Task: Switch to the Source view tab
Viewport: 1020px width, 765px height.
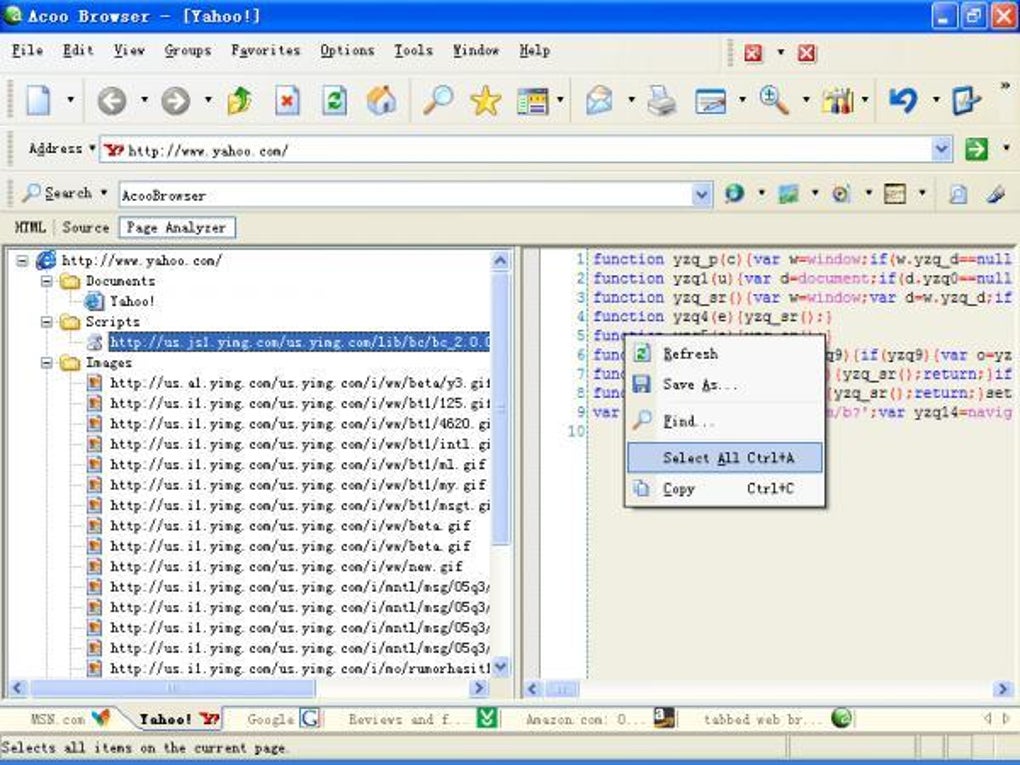Action: [x=85, y=228]
